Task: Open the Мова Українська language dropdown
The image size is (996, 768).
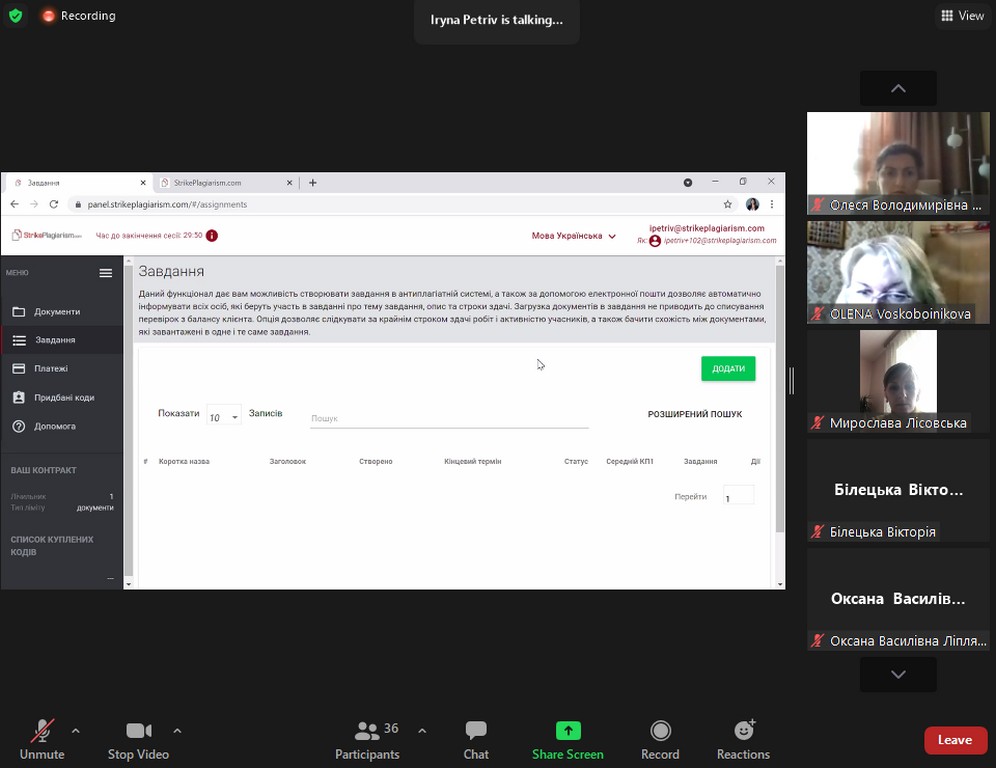Action: coord(574,236)
